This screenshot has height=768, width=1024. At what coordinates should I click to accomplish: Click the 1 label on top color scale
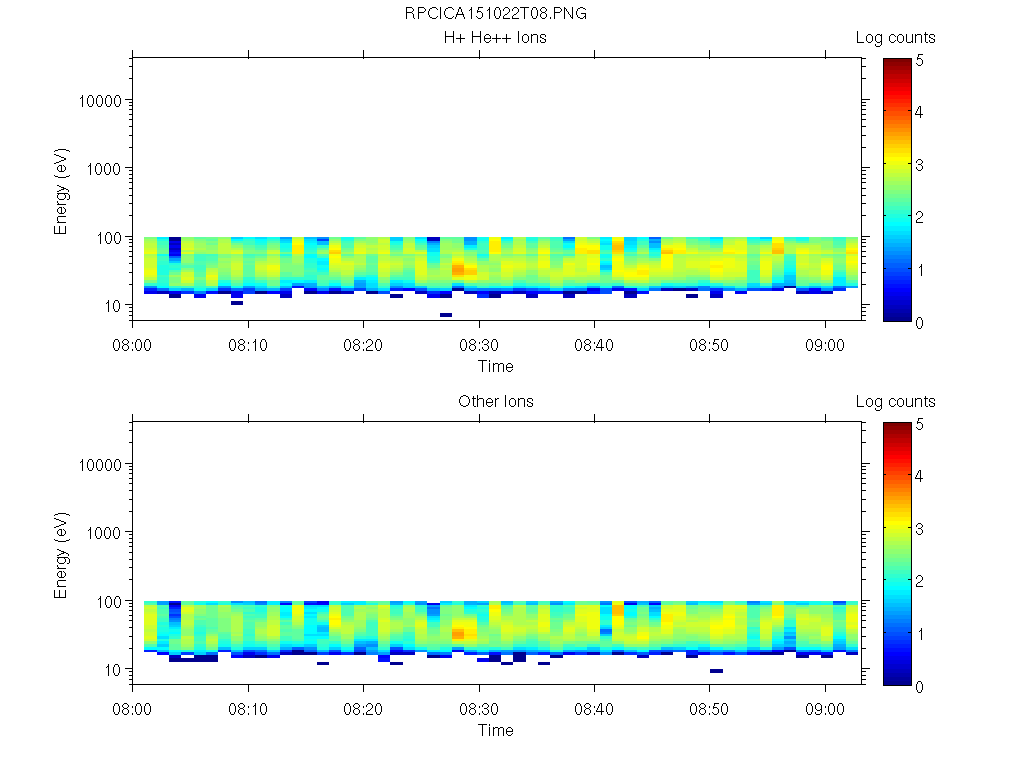[920, 270]
